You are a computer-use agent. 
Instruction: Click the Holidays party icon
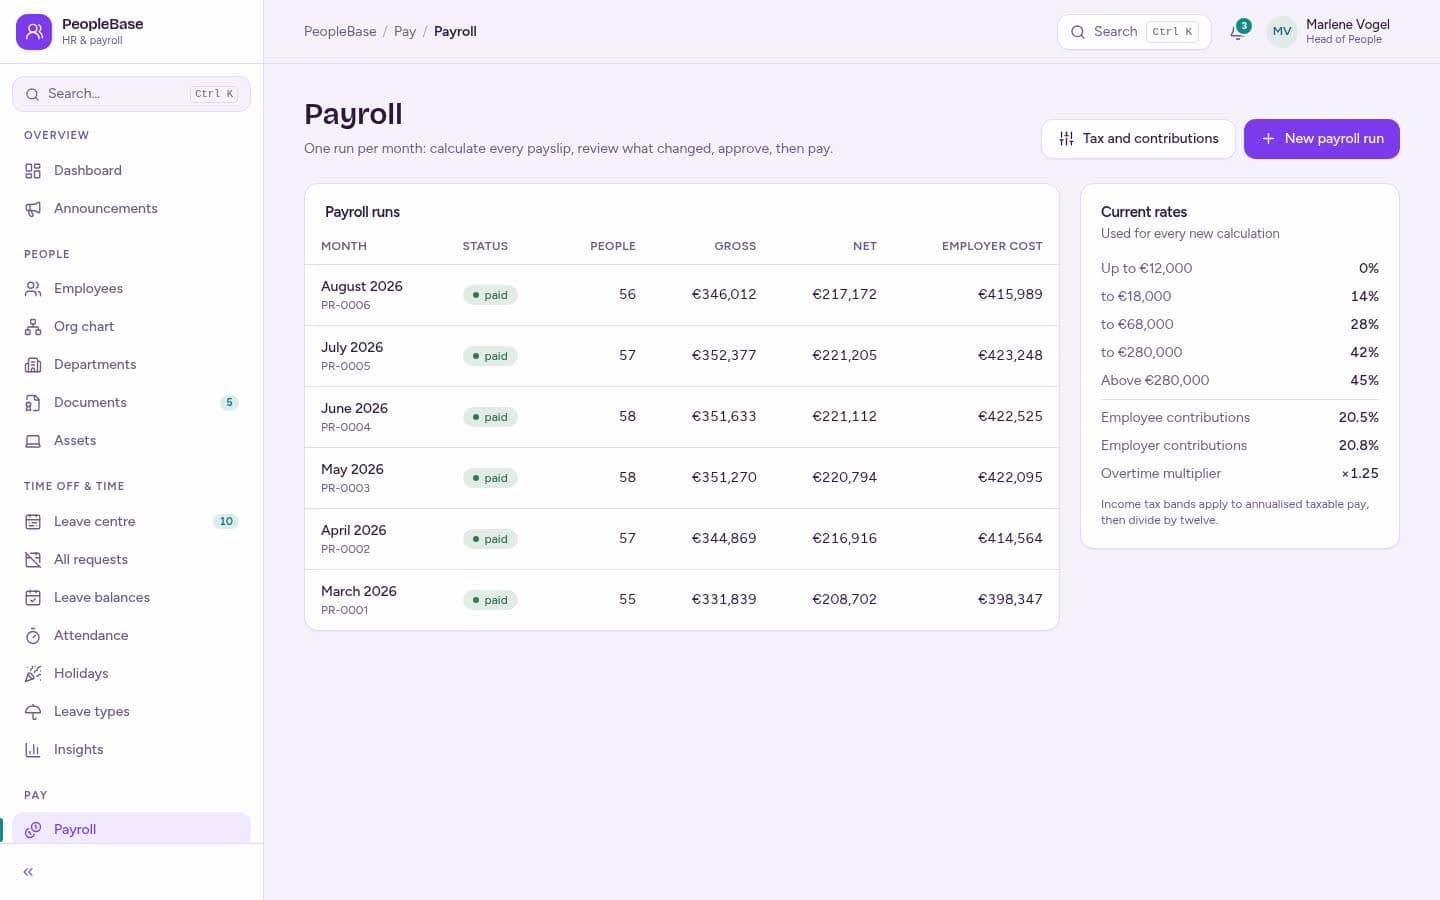click(x=33, y=674)
